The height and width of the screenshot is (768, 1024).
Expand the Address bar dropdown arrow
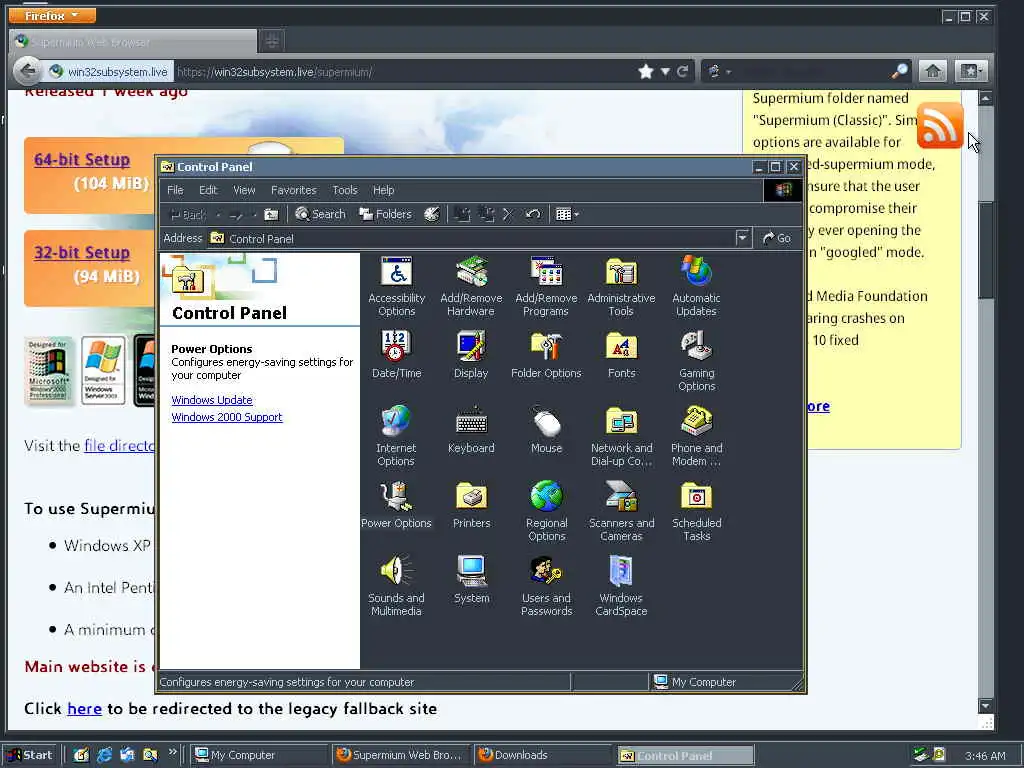click(743, 238)
